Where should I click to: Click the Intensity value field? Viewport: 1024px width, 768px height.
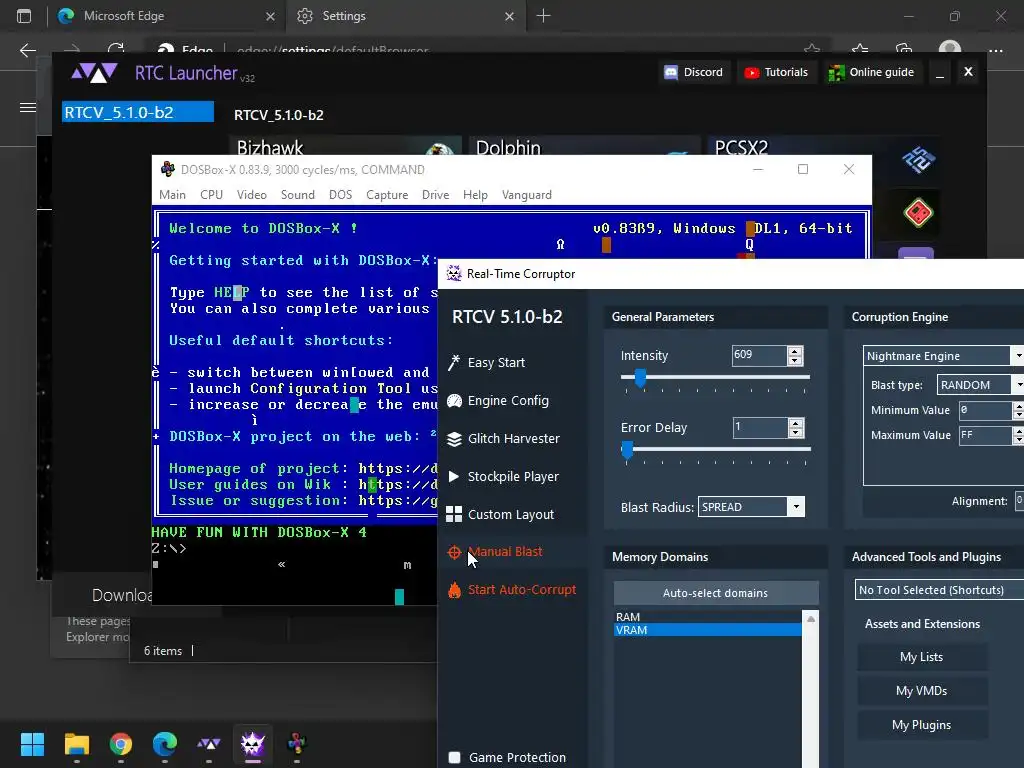(x=760, y=355)
